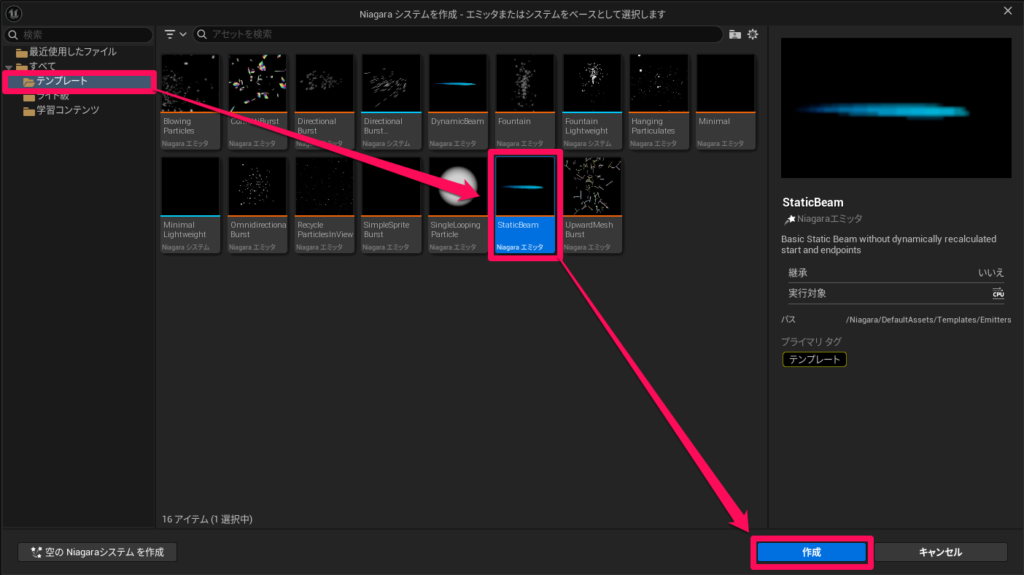Toggle the sources folder panel icon
This screenshot has width=1024, height=575.
click(x=735, y=34)
